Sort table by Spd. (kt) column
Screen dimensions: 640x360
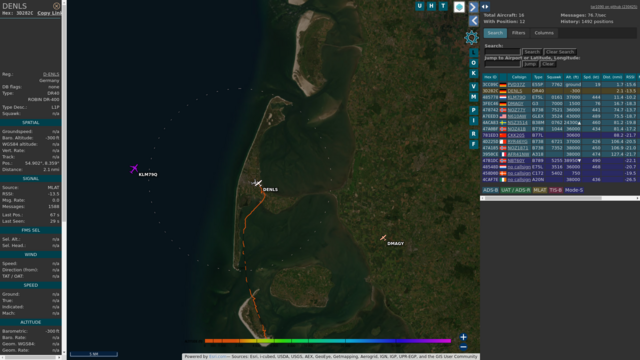591,77
